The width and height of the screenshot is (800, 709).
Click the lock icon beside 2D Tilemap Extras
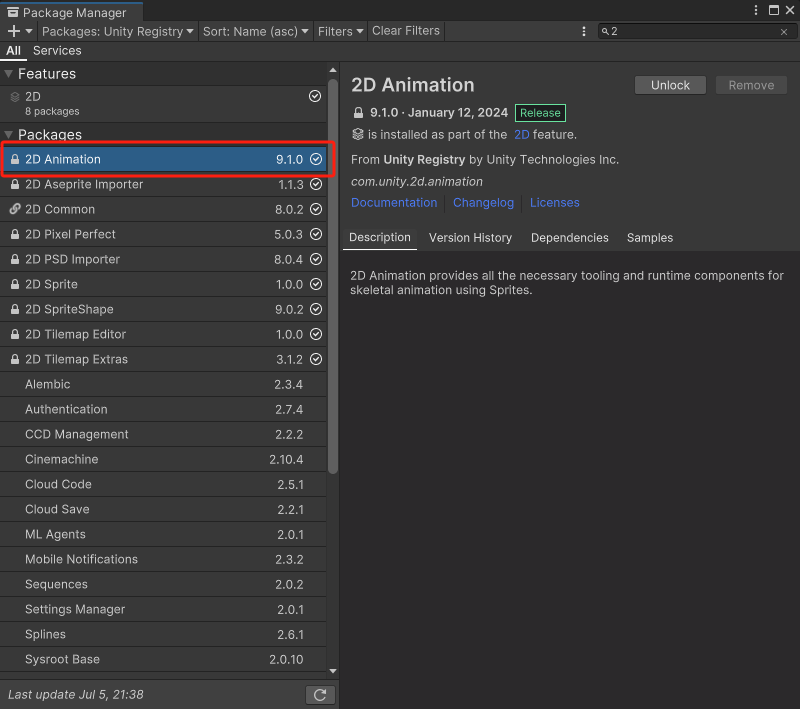coord(15,359)
